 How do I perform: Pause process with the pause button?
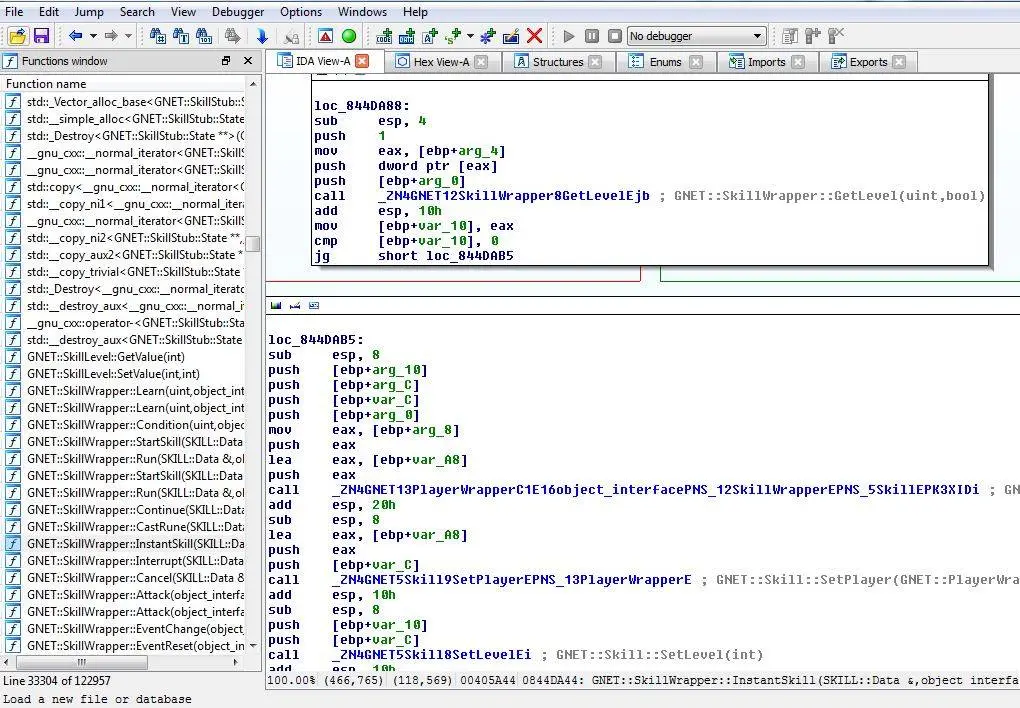click(592, 36)
